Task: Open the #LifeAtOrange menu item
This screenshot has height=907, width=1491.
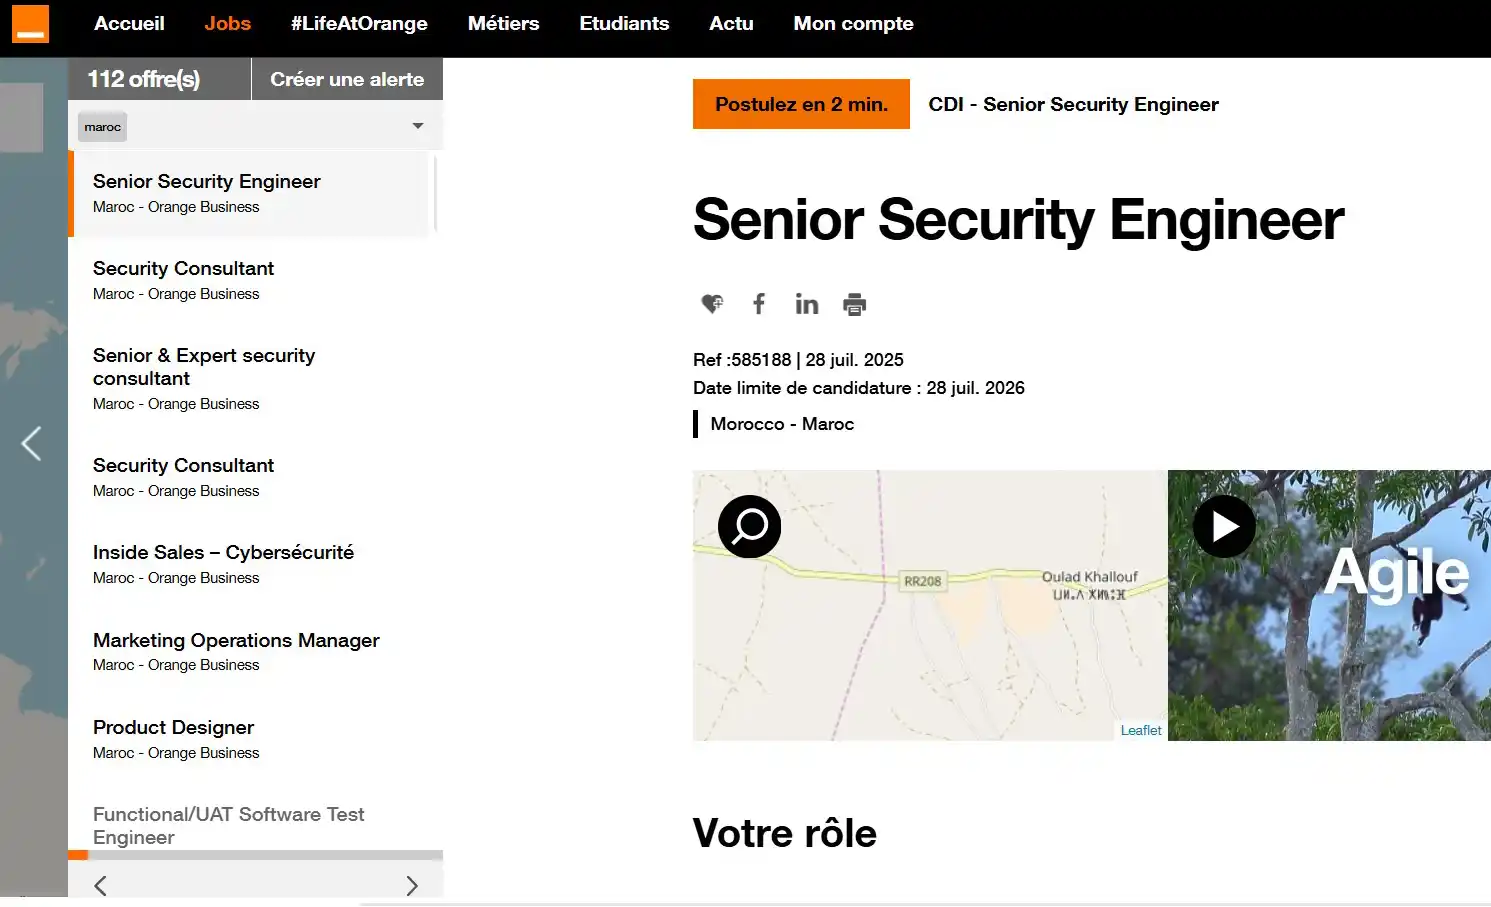Action: click(359, 24)
